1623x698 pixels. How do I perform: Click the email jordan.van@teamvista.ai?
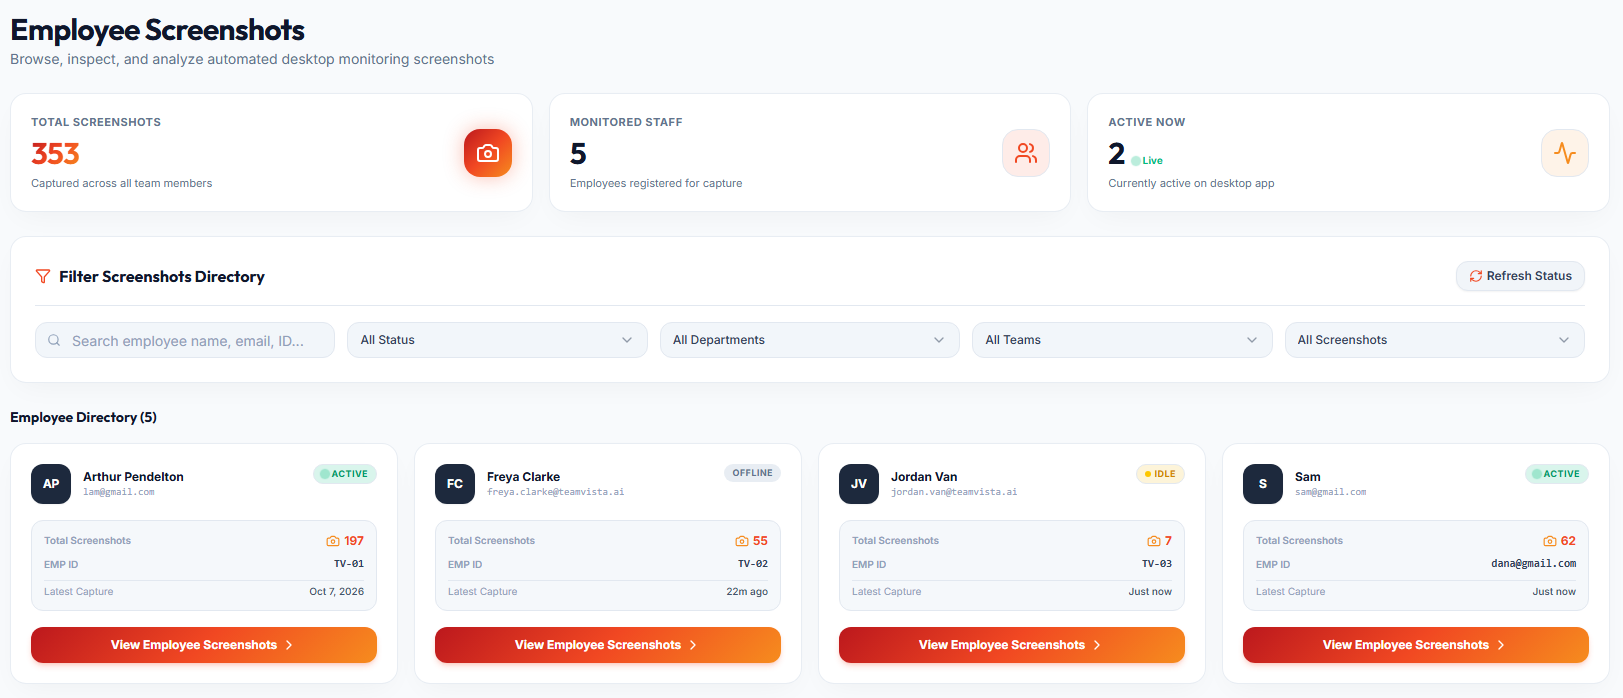tap(954, 492)
